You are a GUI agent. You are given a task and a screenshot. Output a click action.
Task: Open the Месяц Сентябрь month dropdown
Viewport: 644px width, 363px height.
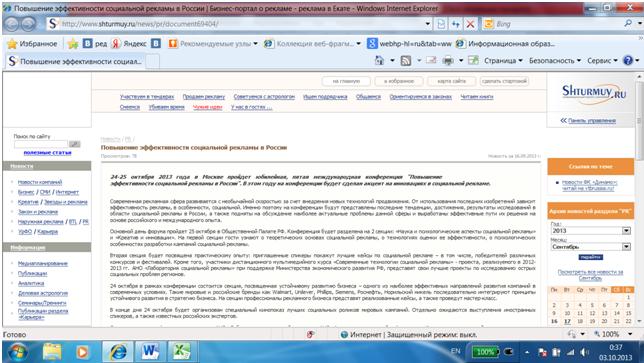tap(626, 247)
